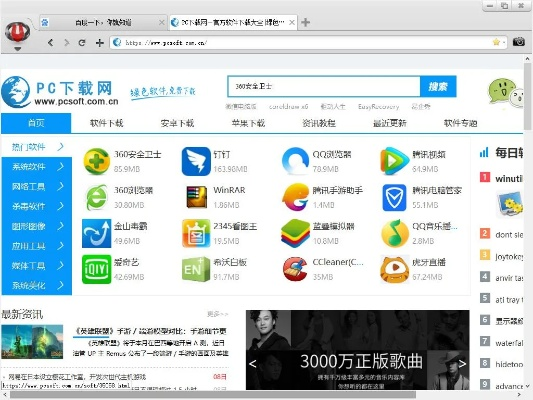
Task: Click the site search input field
Action: coord(324,87)
